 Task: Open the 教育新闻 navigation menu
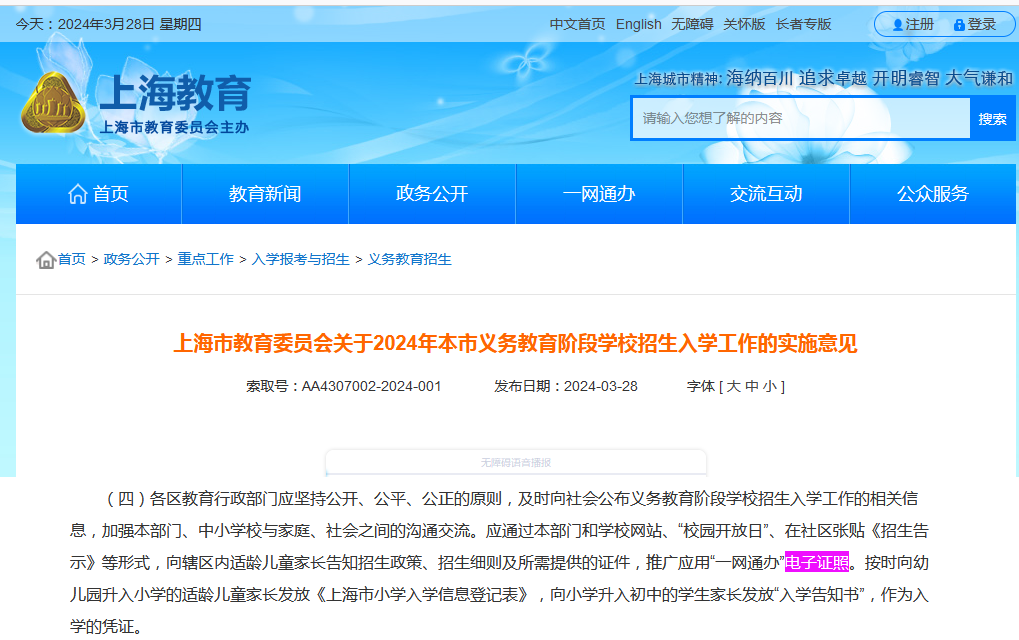[x=265, y=194]
